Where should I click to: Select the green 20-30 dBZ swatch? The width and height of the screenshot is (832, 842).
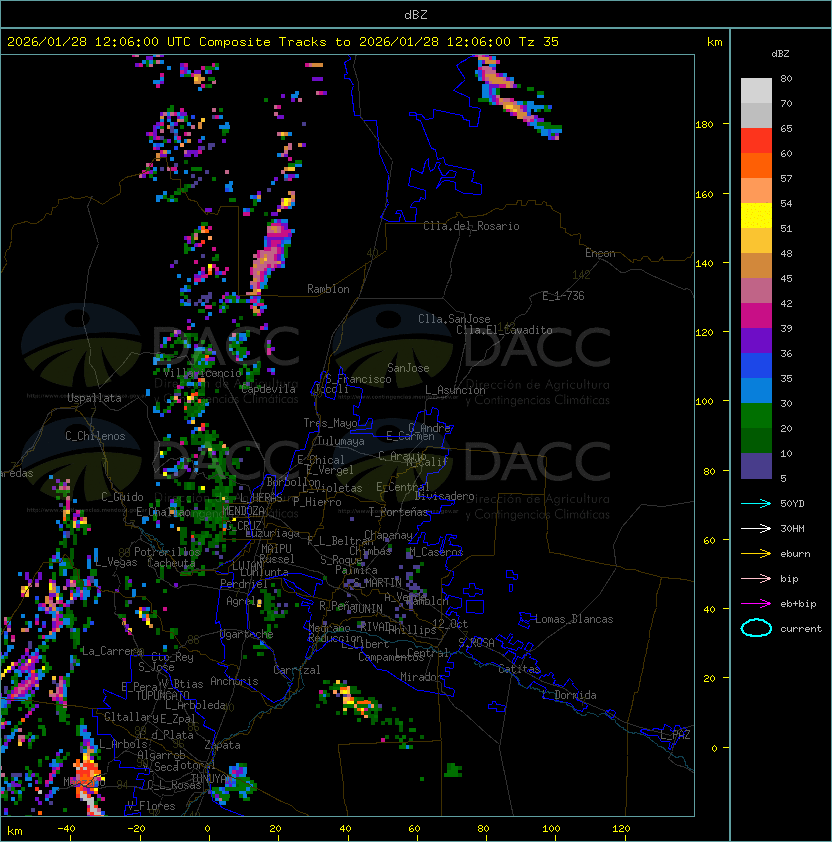tap(756, 416)
